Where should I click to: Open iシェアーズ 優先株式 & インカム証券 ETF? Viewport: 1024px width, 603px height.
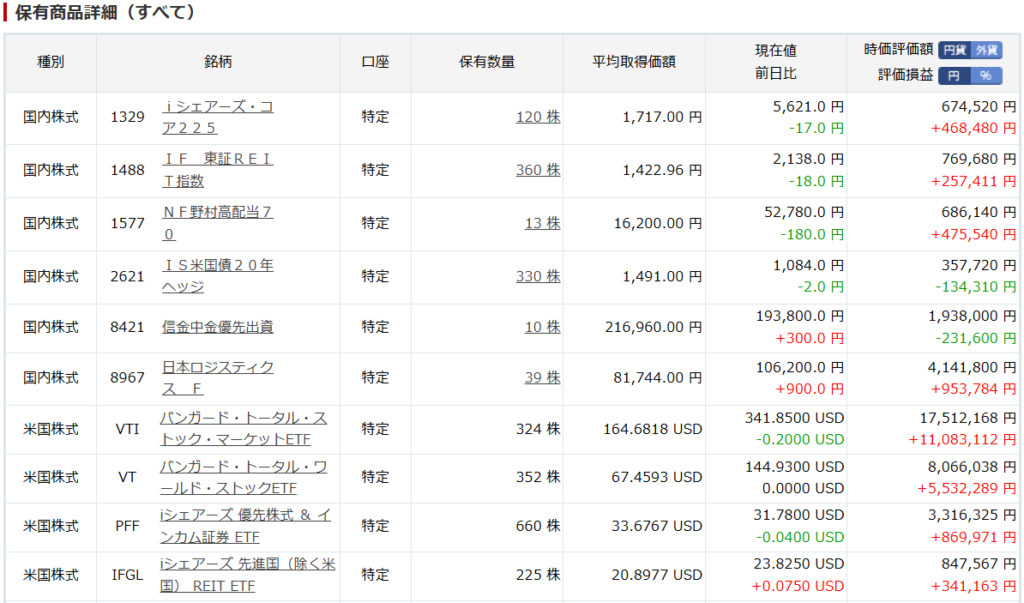pyautogui.click(x=245, y=526)
